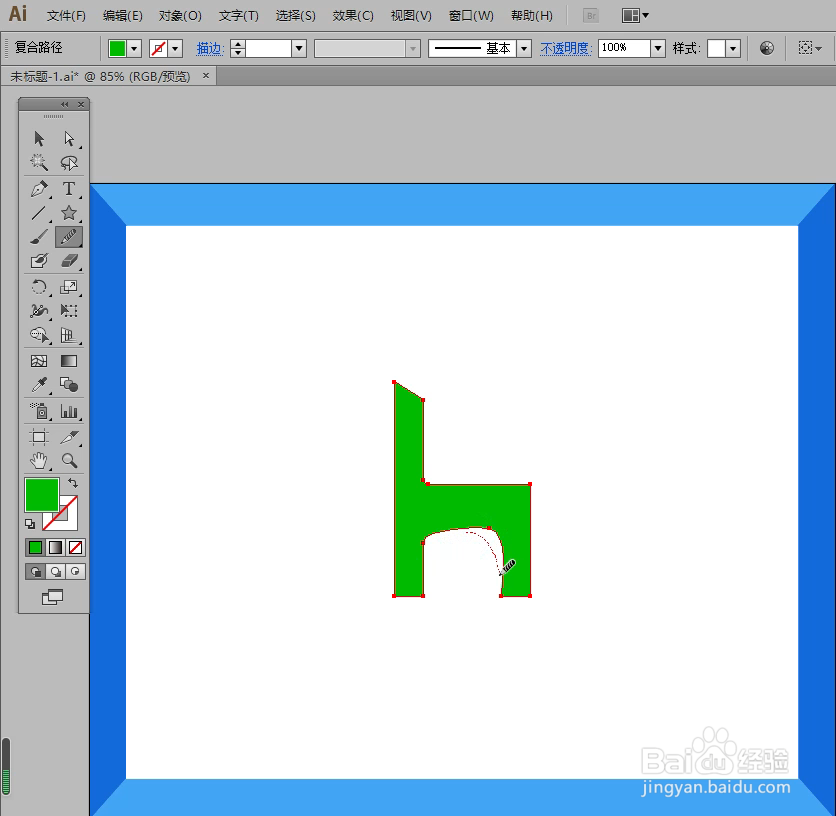Screen dimensions: 836x816
Task: Enable Draw Behind mode
Action: pyautogui.click(x=55, y=572)
